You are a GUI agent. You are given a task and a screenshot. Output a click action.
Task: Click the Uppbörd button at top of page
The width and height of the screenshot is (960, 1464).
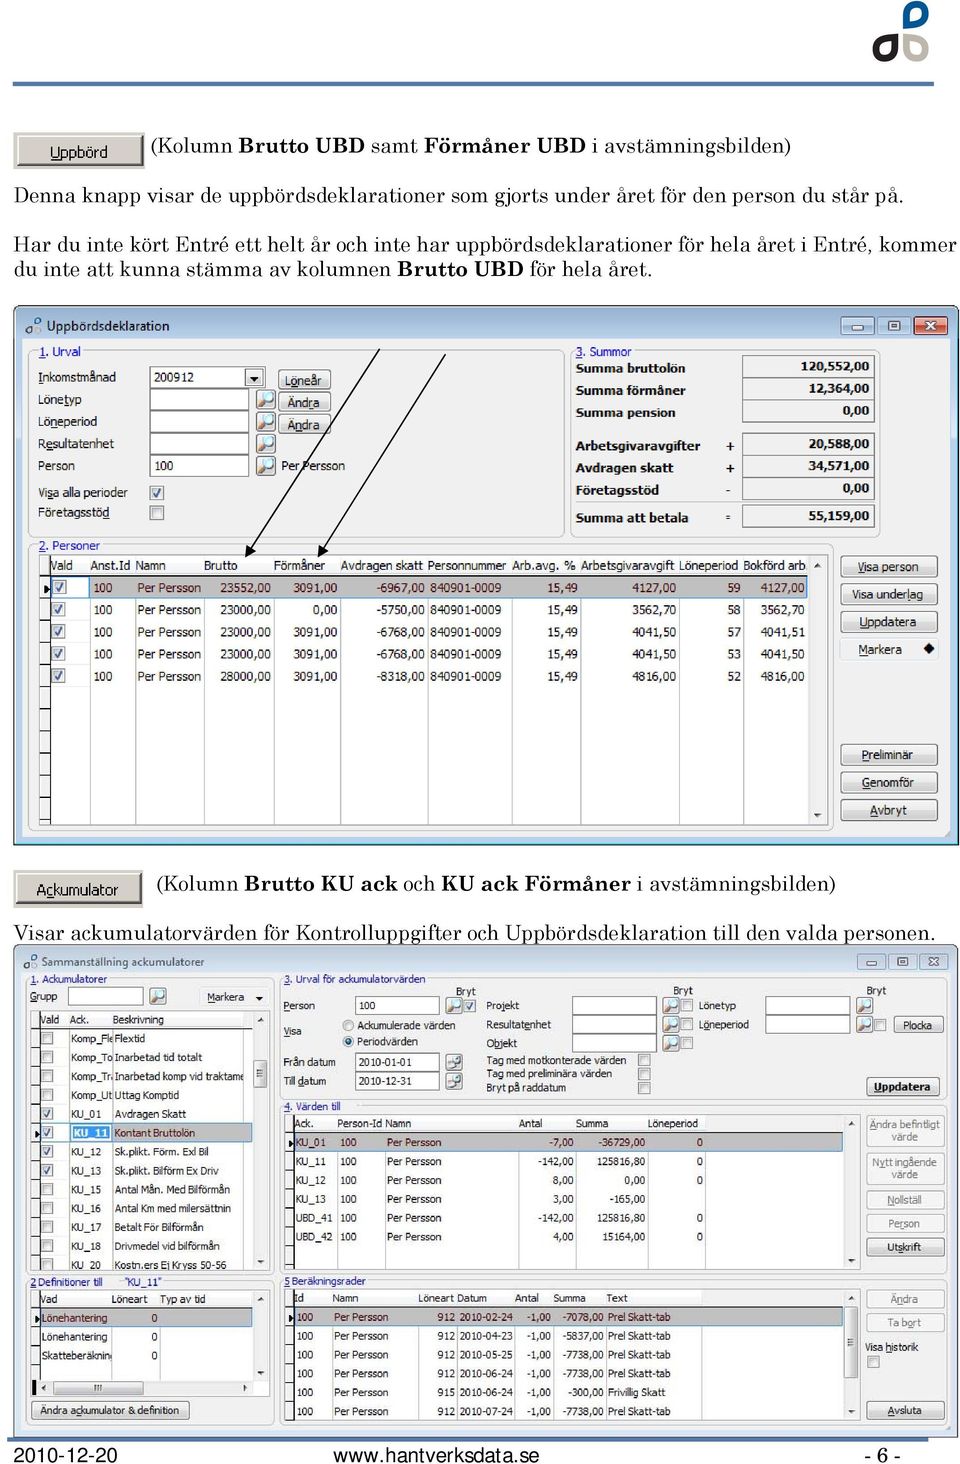[79, 152]
